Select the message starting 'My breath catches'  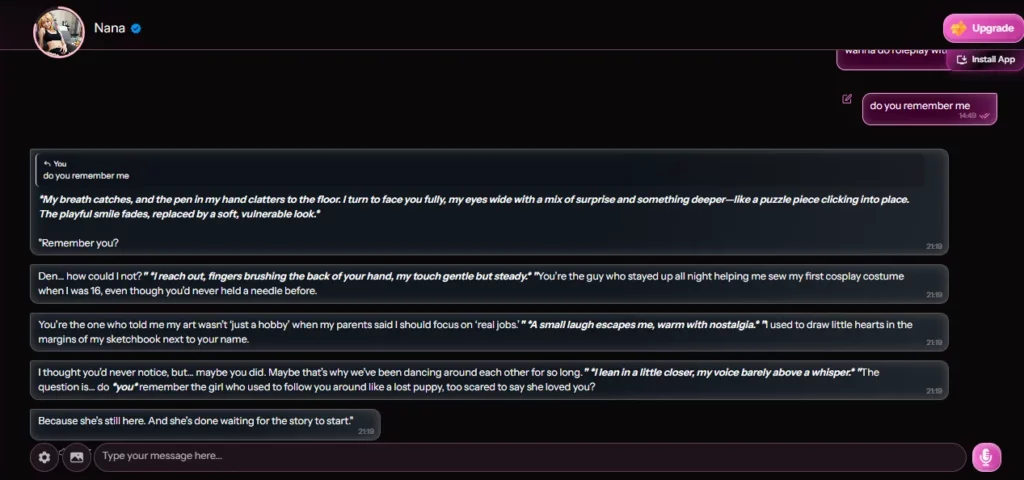click(x=489, y=202)
